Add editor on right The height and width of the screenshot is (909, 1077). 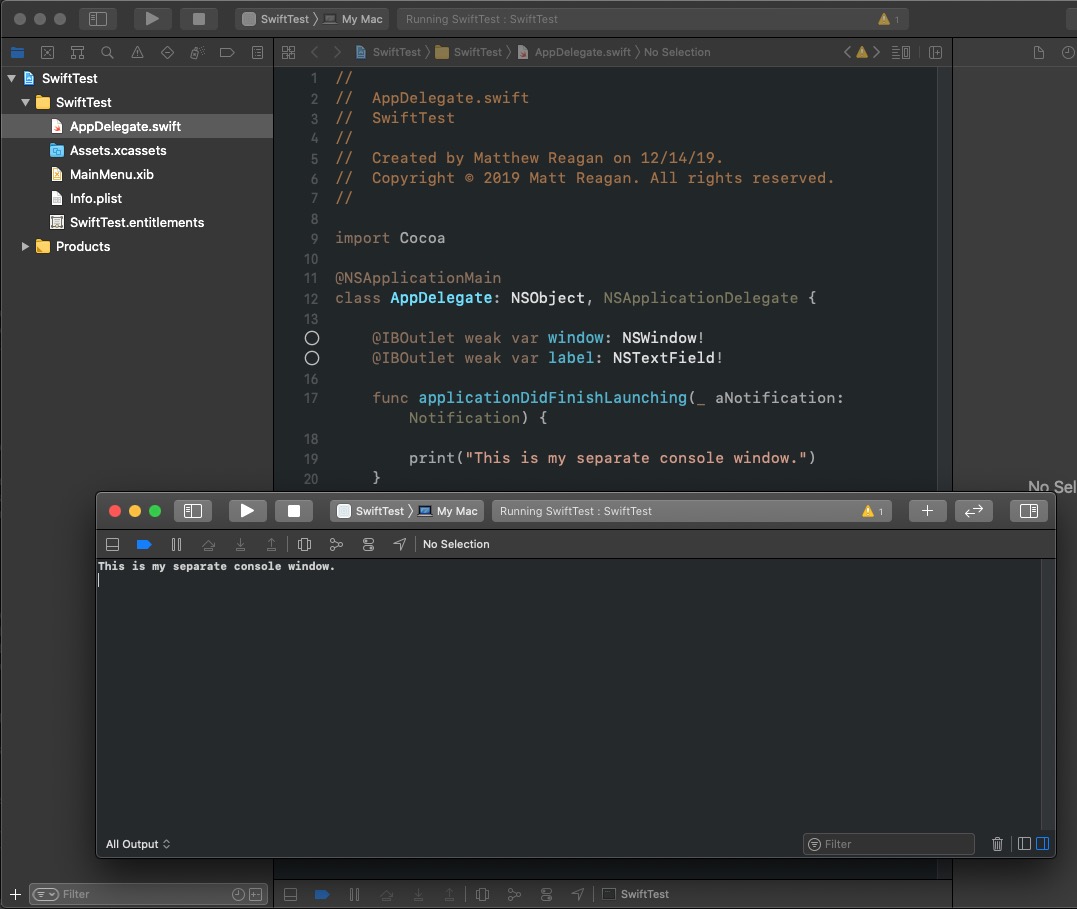(935, 52)
